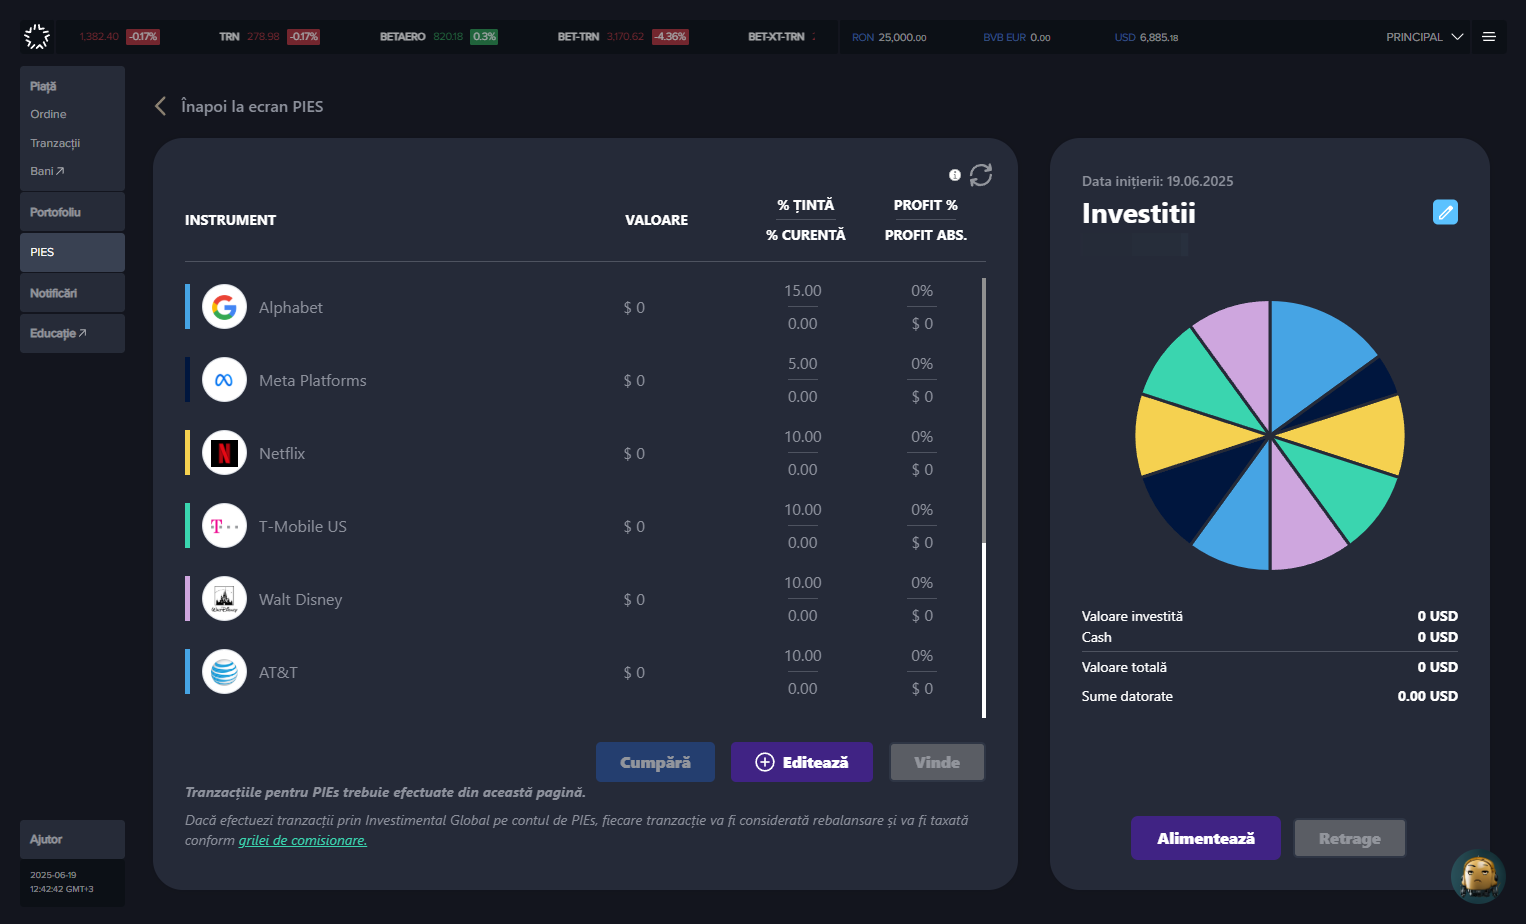Image resolution: width=1526 pixels, height=924 pixels.
Task: Click the BVB EUR 0.00 balance
Action: point(1017,37)
